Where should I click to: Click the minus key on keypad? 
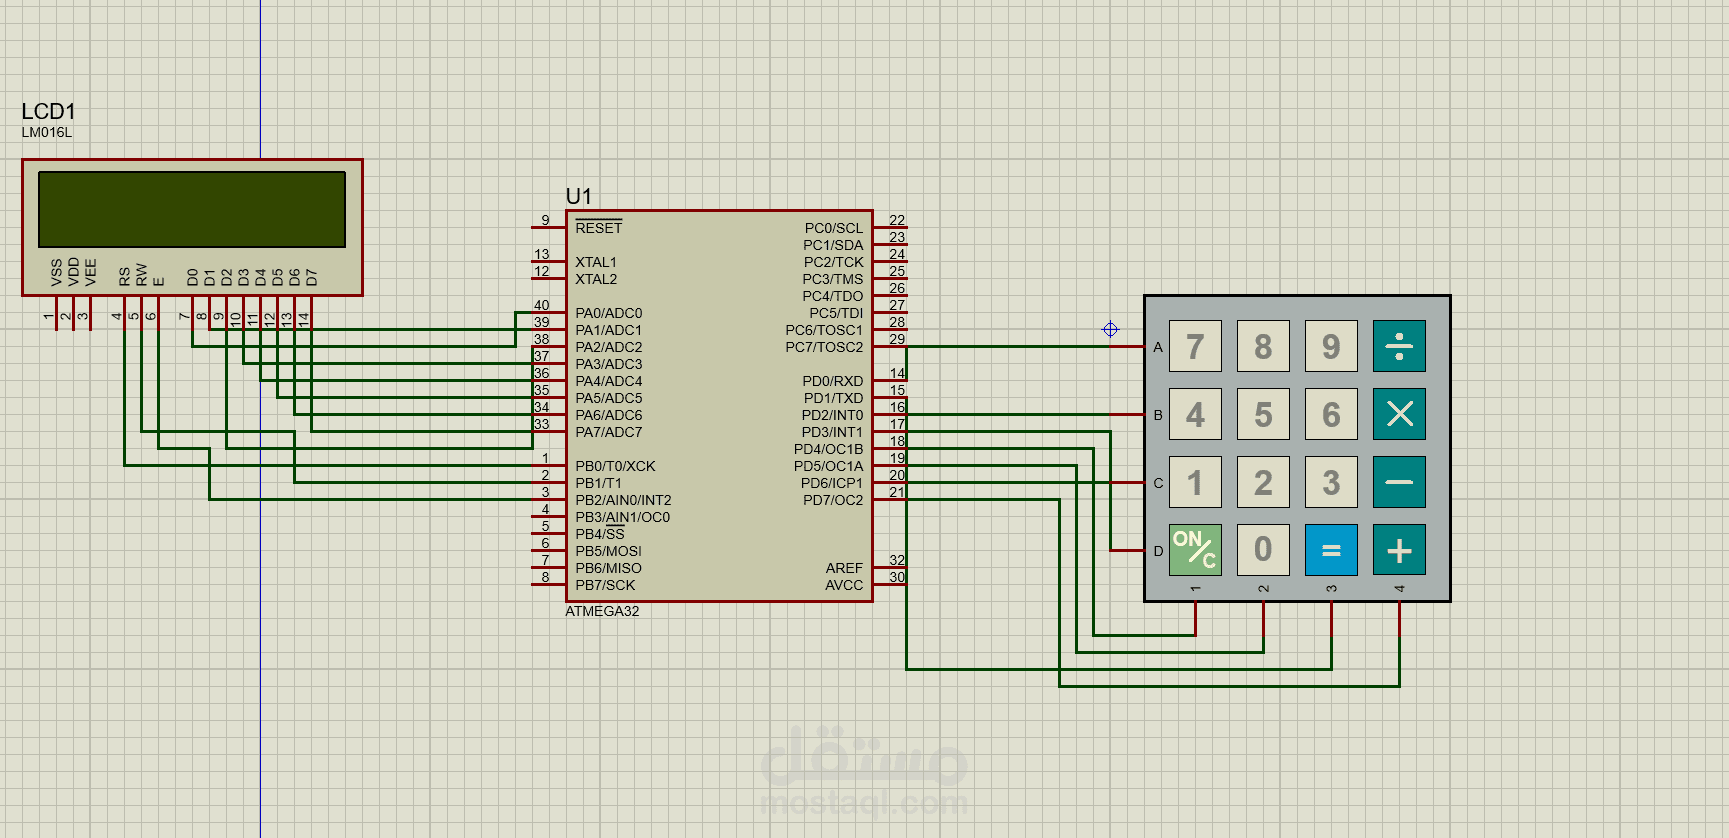[1399, 482]
